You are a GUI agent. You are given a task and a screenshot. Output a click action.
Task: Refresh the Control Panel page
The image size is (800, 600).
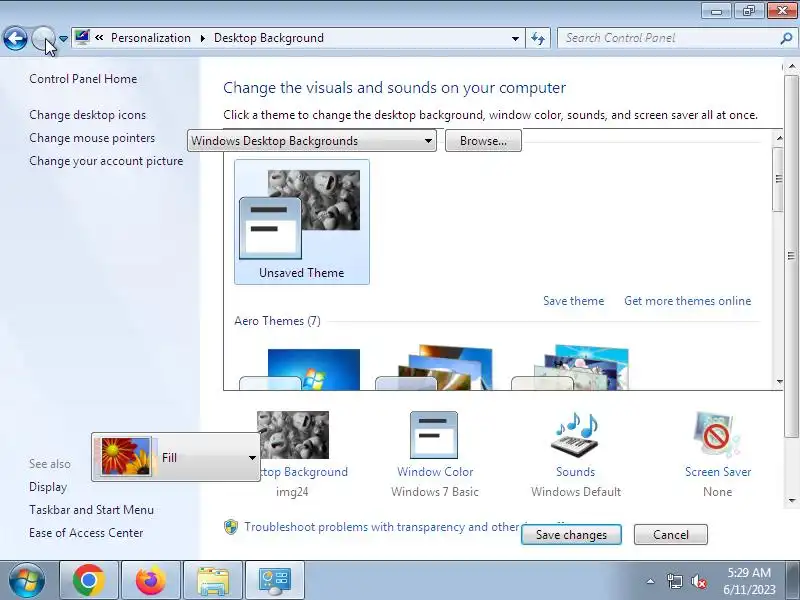pyautogui.click(x=538, y=38)
